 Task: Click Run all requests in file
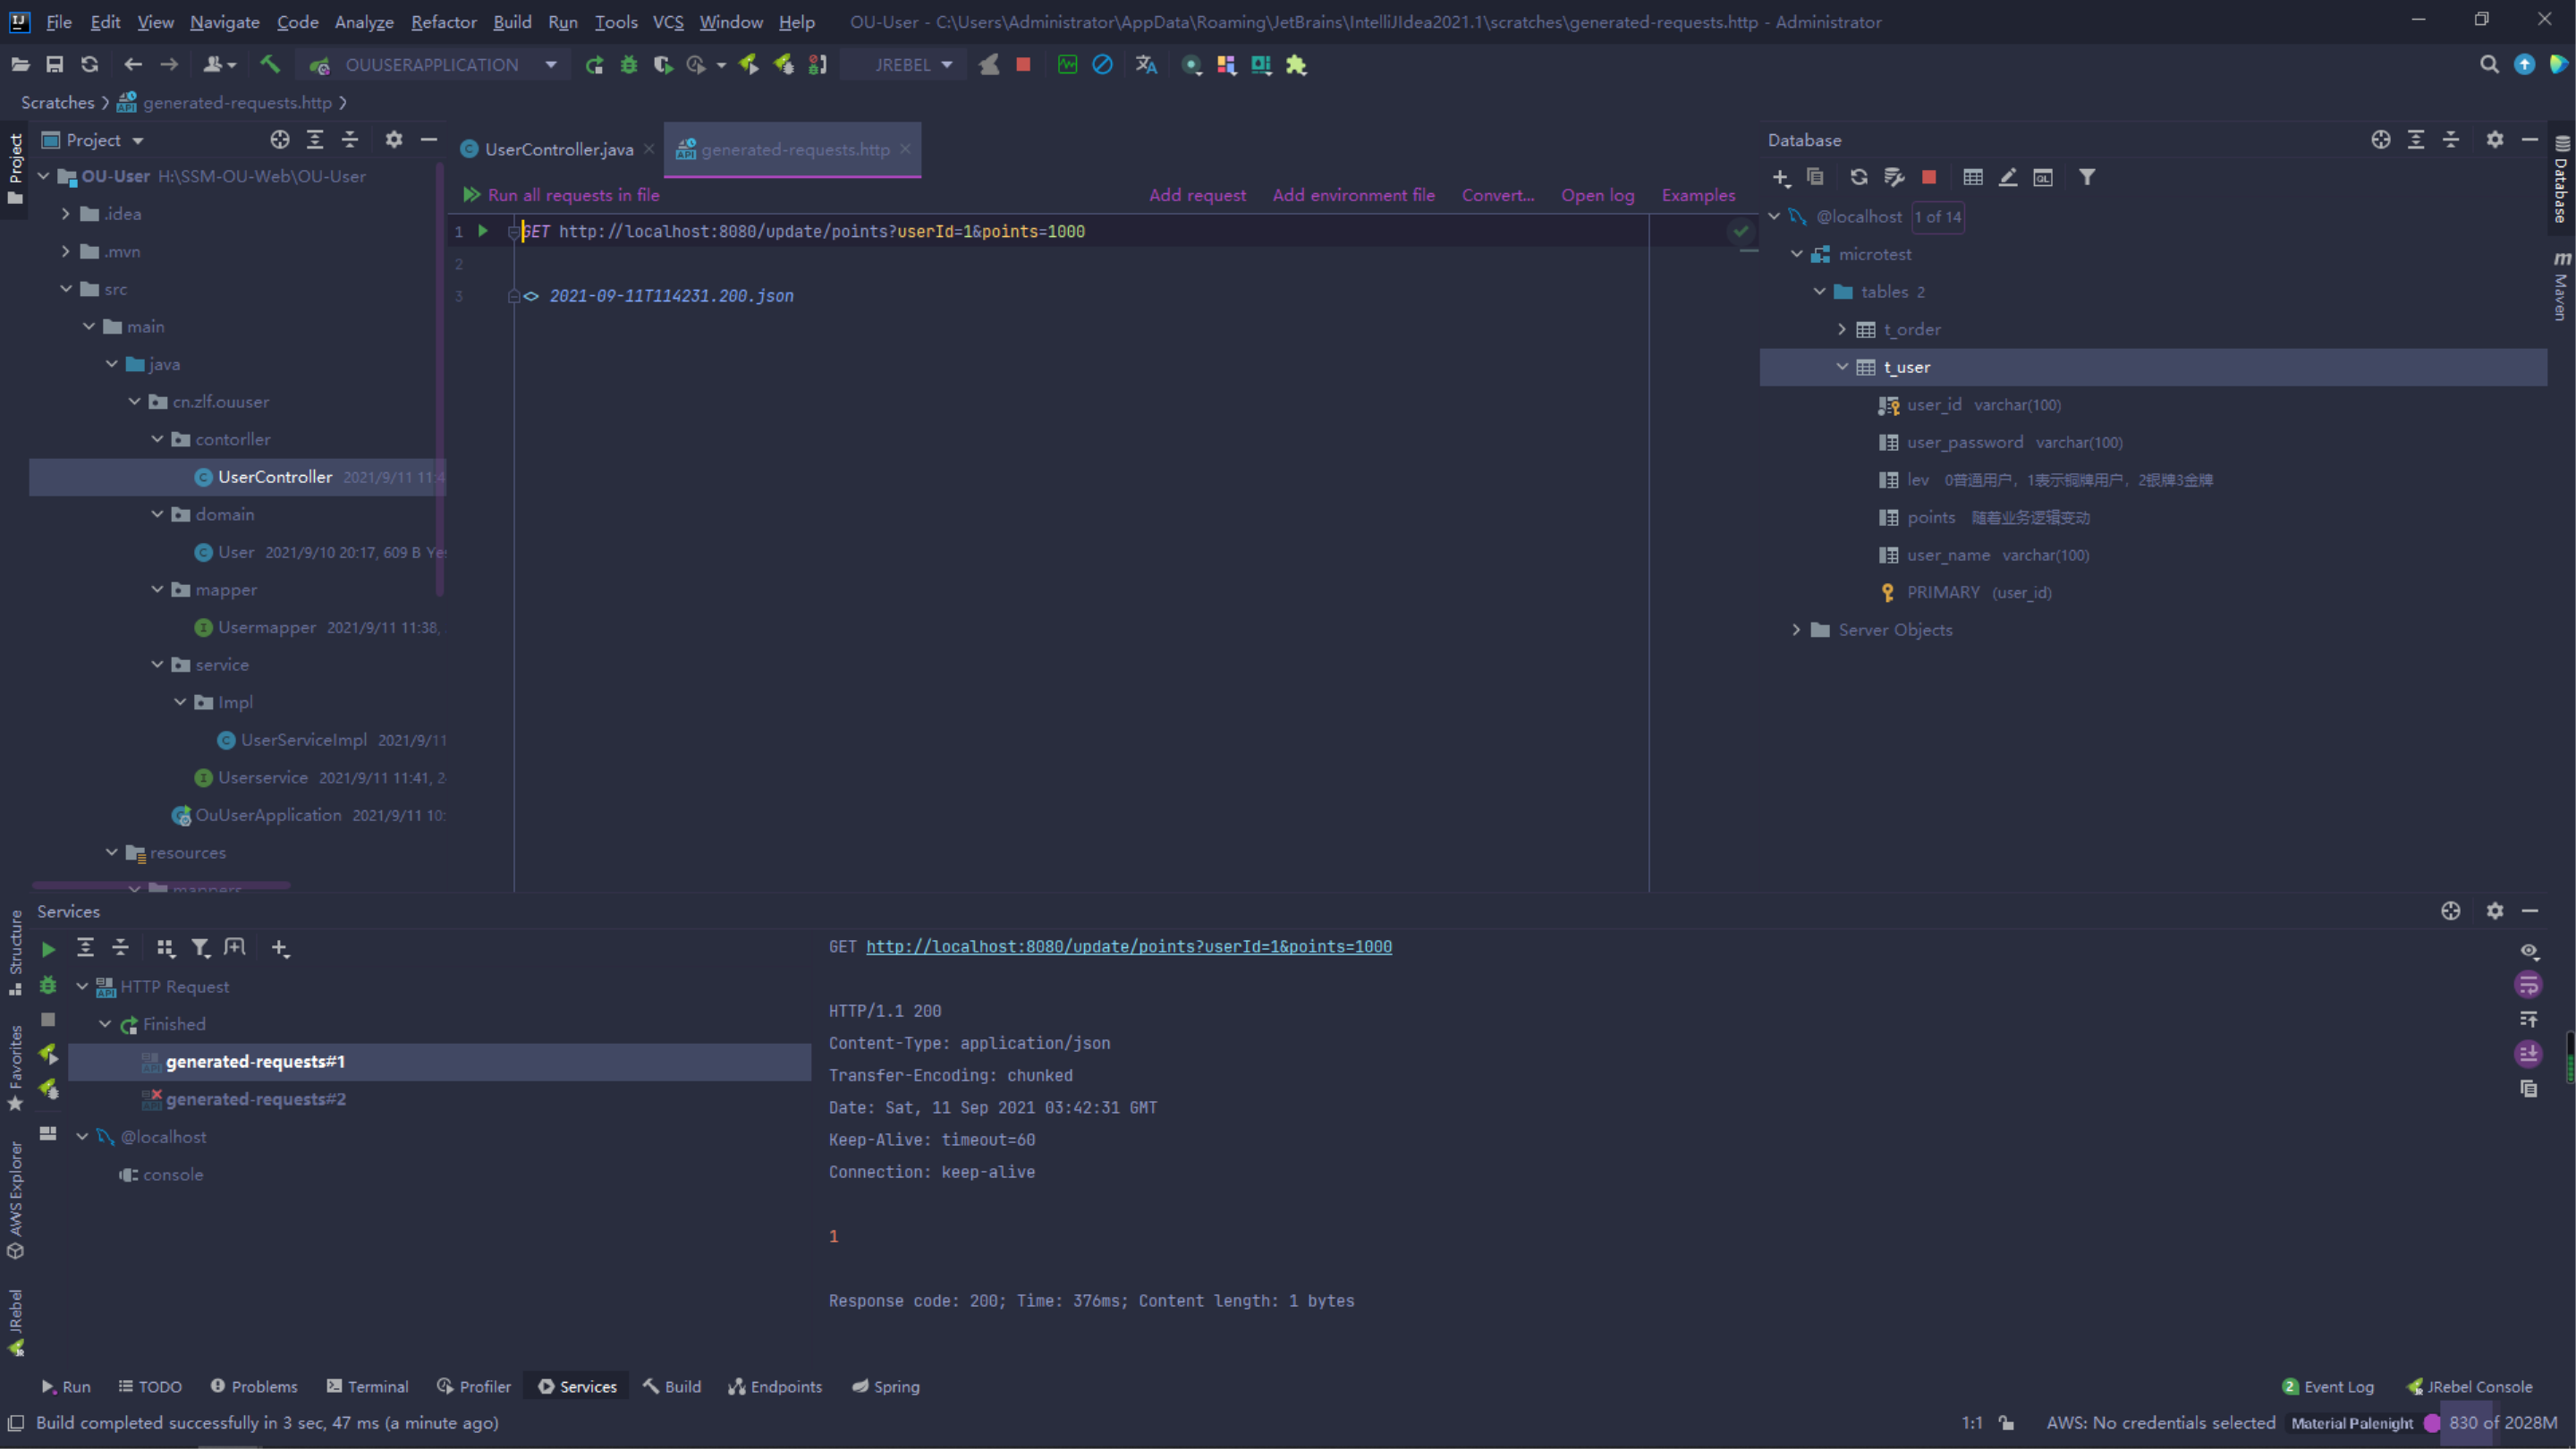tap(573, 195)
